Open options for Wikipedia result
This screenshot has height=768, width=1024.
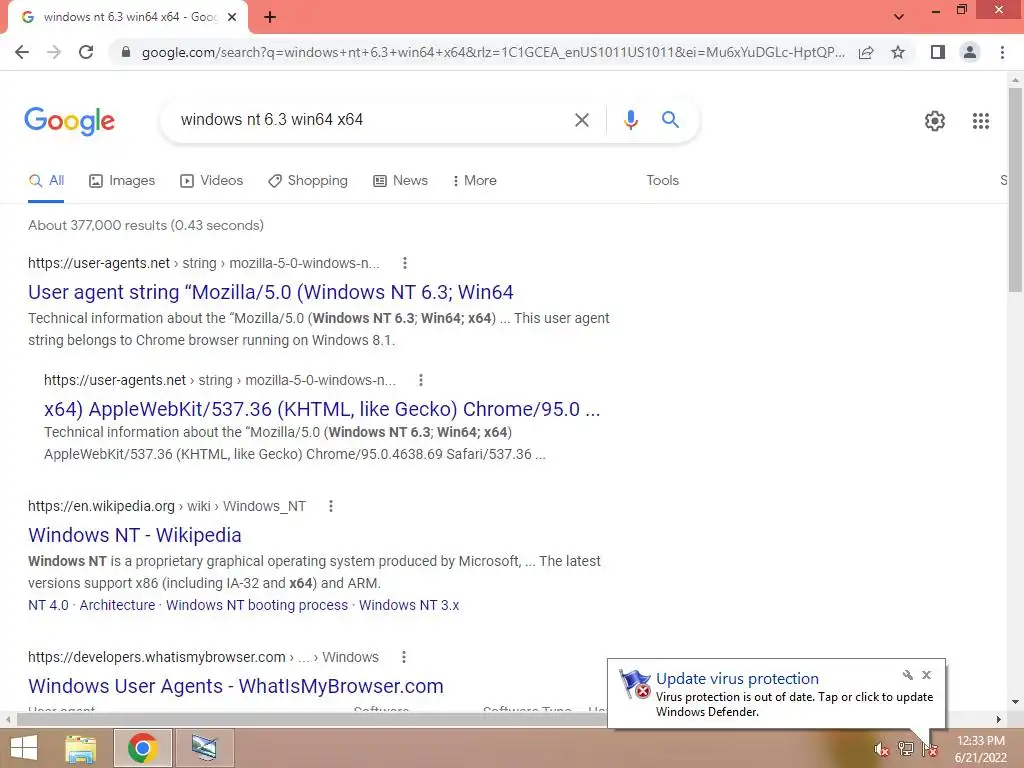point(330,506)
